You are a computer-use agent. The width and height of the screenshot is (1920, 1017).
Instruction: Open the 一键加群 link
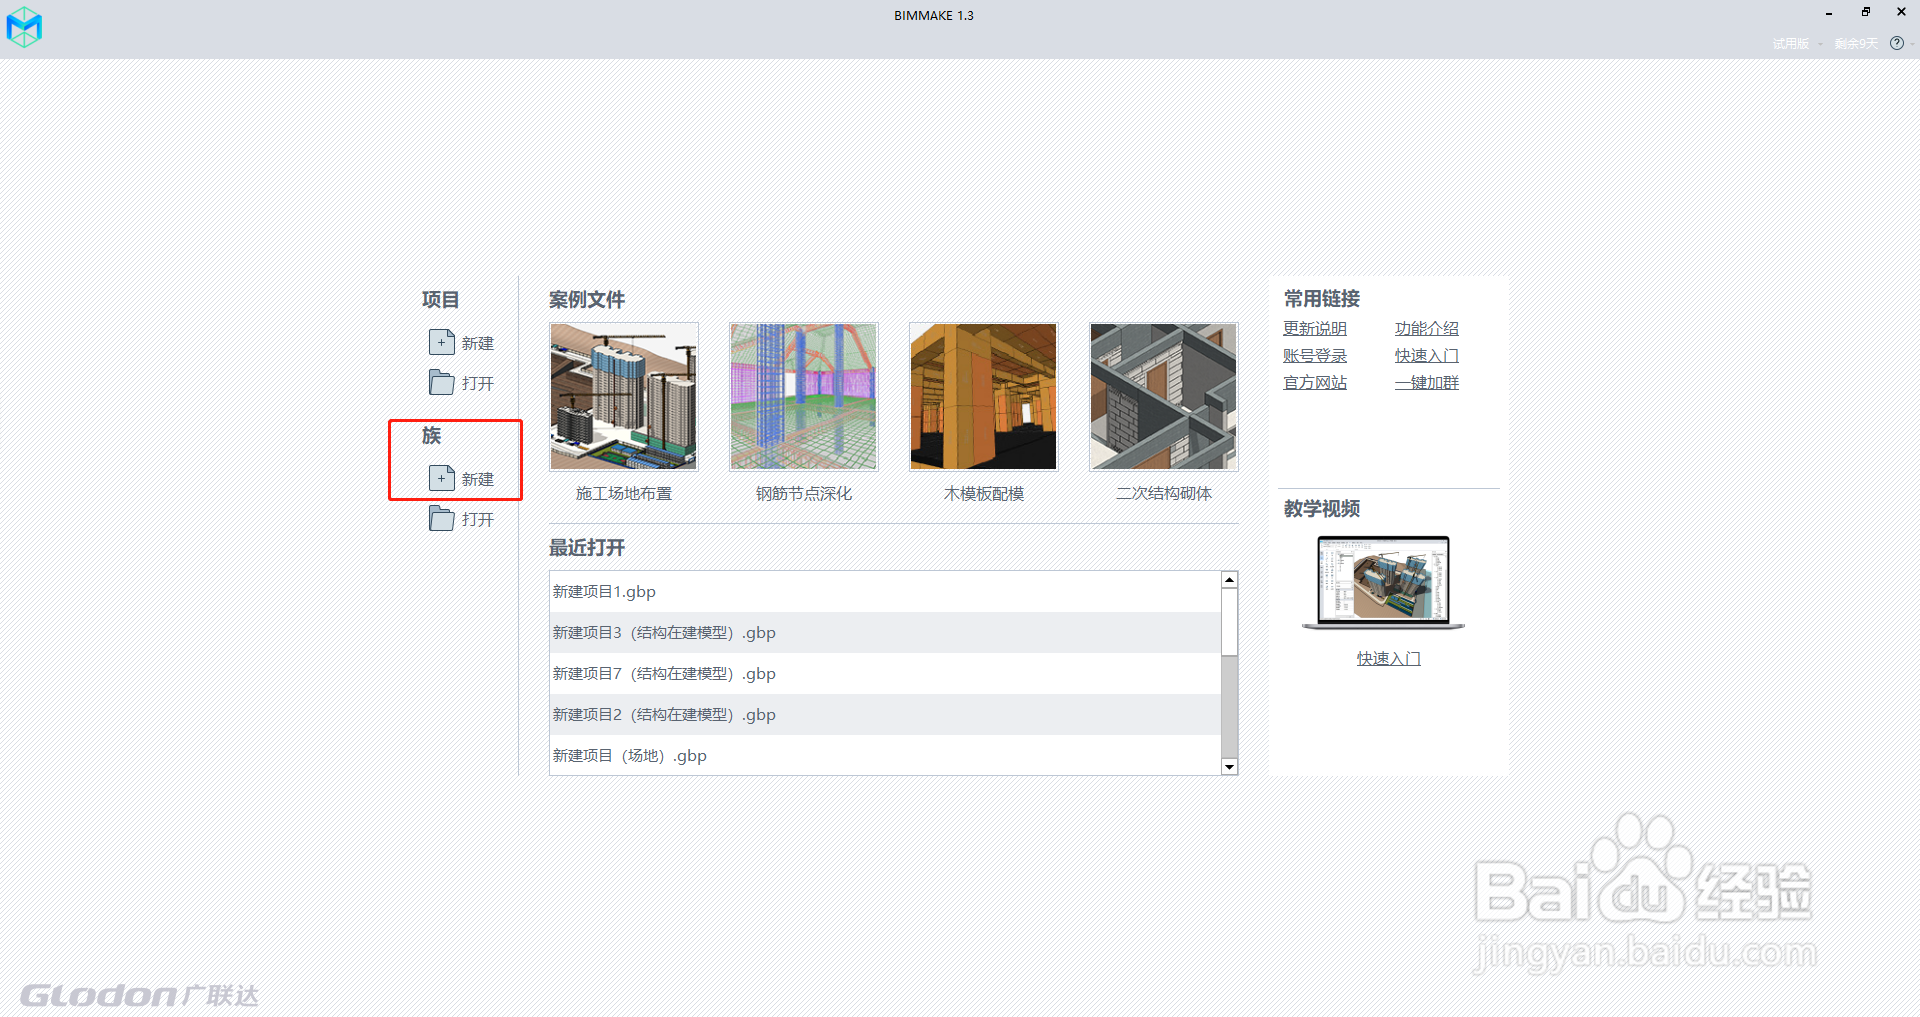tap(1427, 382)
